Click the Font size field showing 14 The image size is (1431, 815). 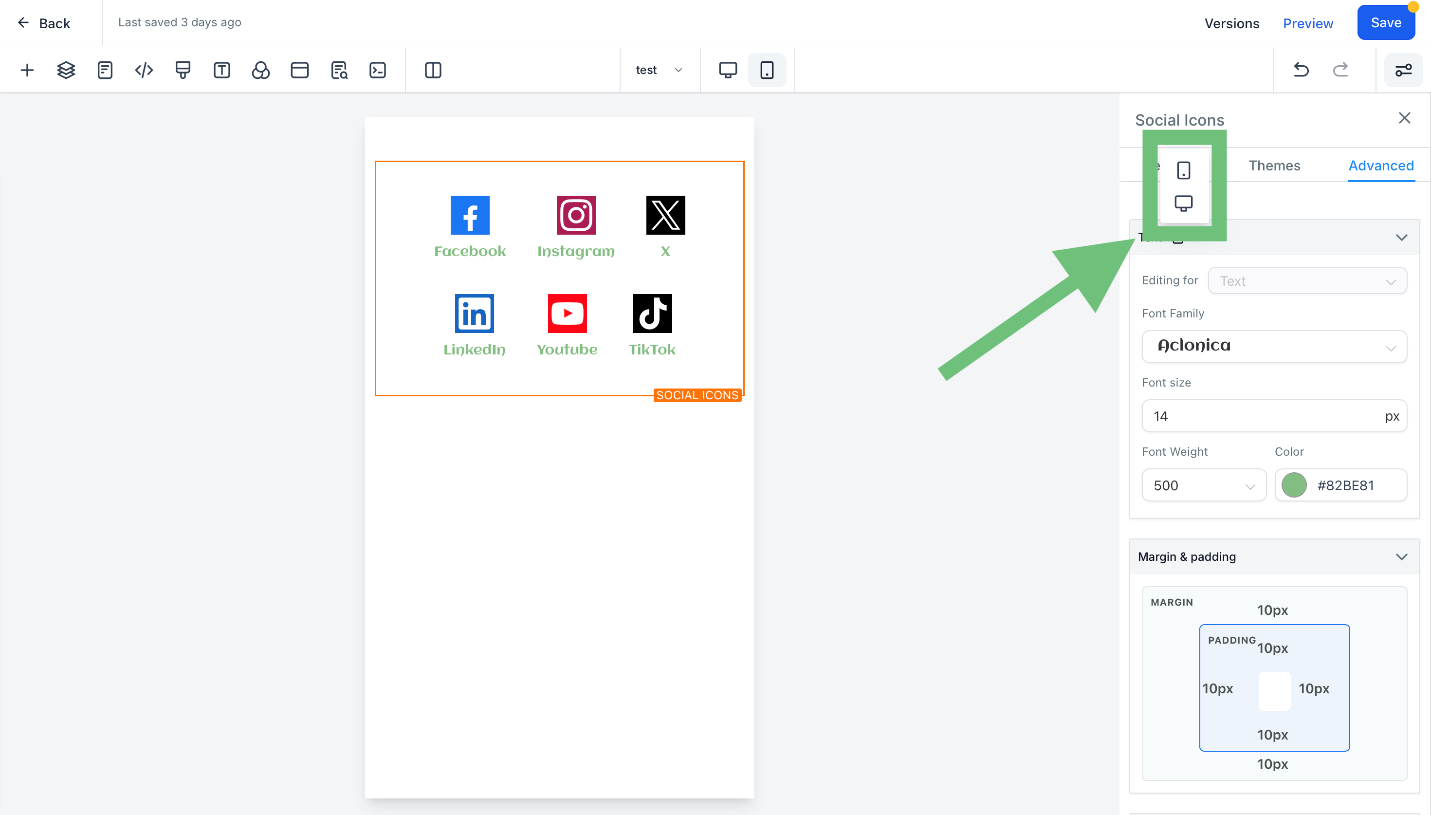click(x=1274, y=416)
